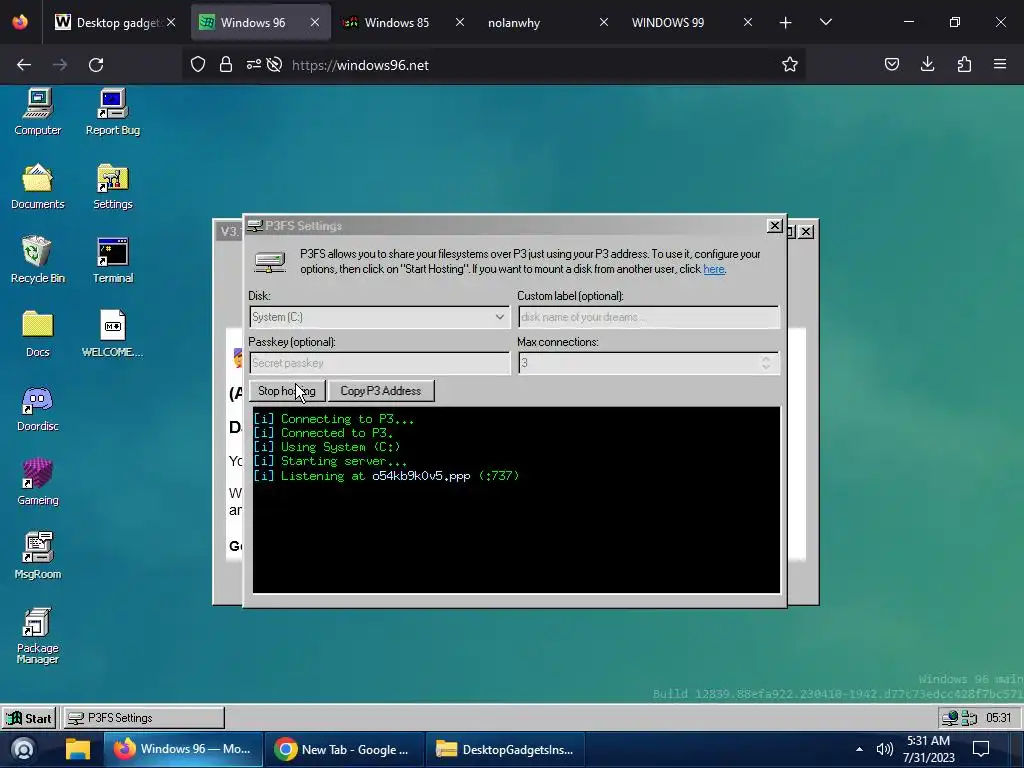Show hidden system tray icons
1024x768 pixels.
859,749
